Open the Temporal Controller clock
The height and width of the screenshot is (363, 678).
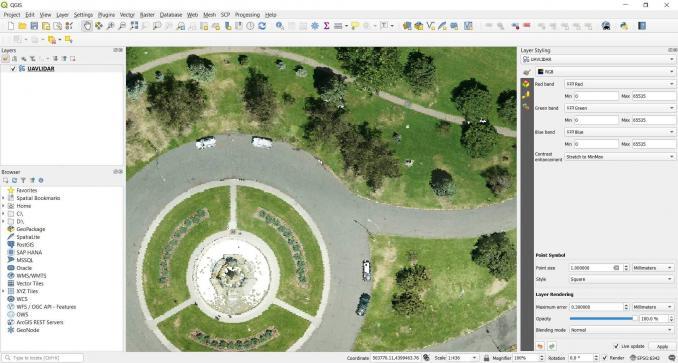point(250,26)
